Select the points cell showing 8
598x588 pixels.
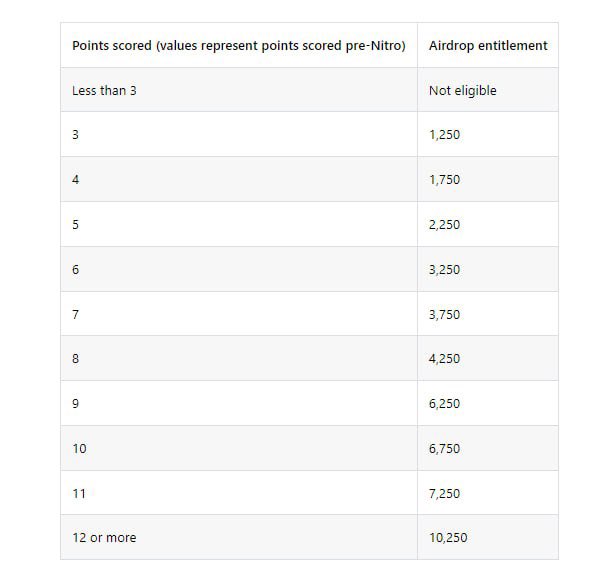[239, 358]
